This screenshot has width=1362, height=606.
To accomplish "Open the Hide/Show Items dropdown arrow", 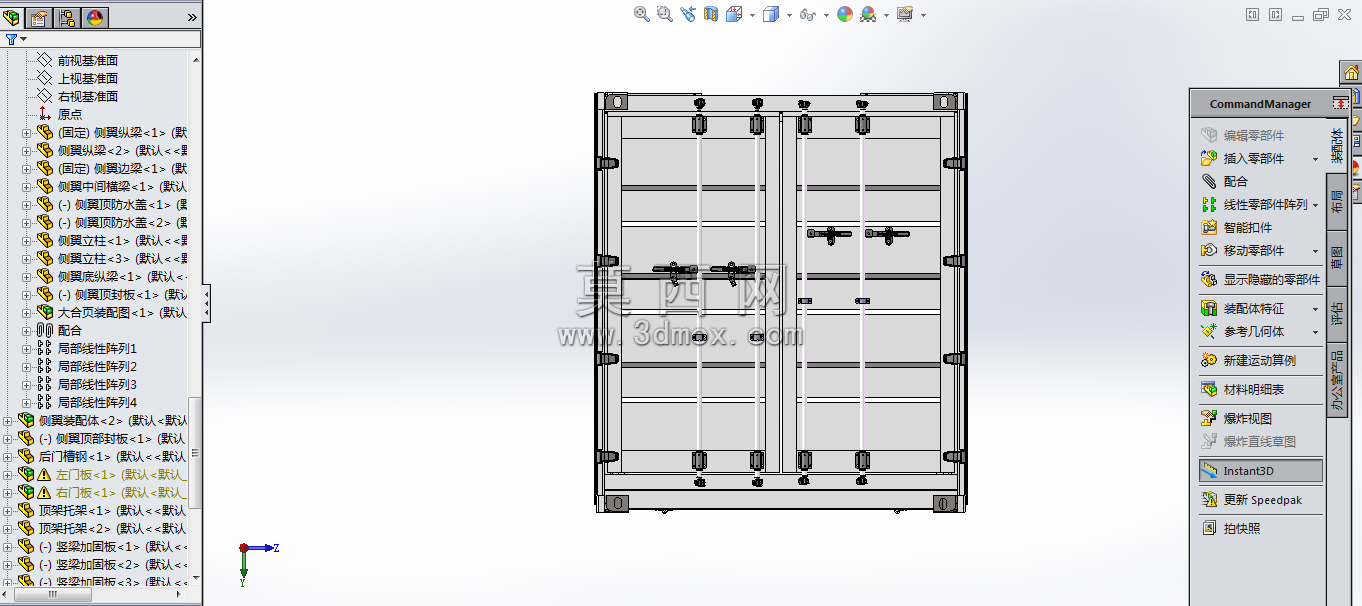I will click(826, 15).
